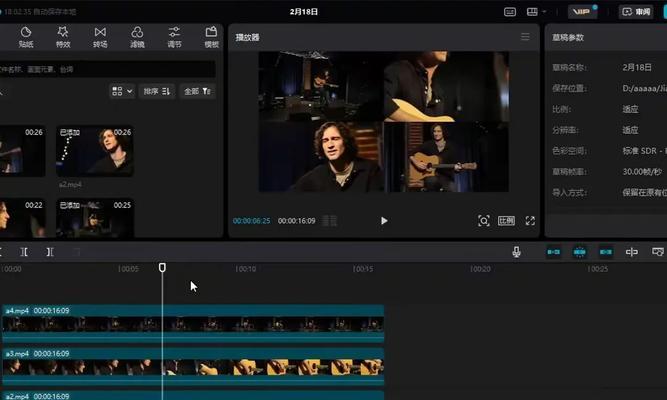The image size is (667, 400).
Task: Click the frame rate value 30.00帧/秒
Action: [642, 171]
